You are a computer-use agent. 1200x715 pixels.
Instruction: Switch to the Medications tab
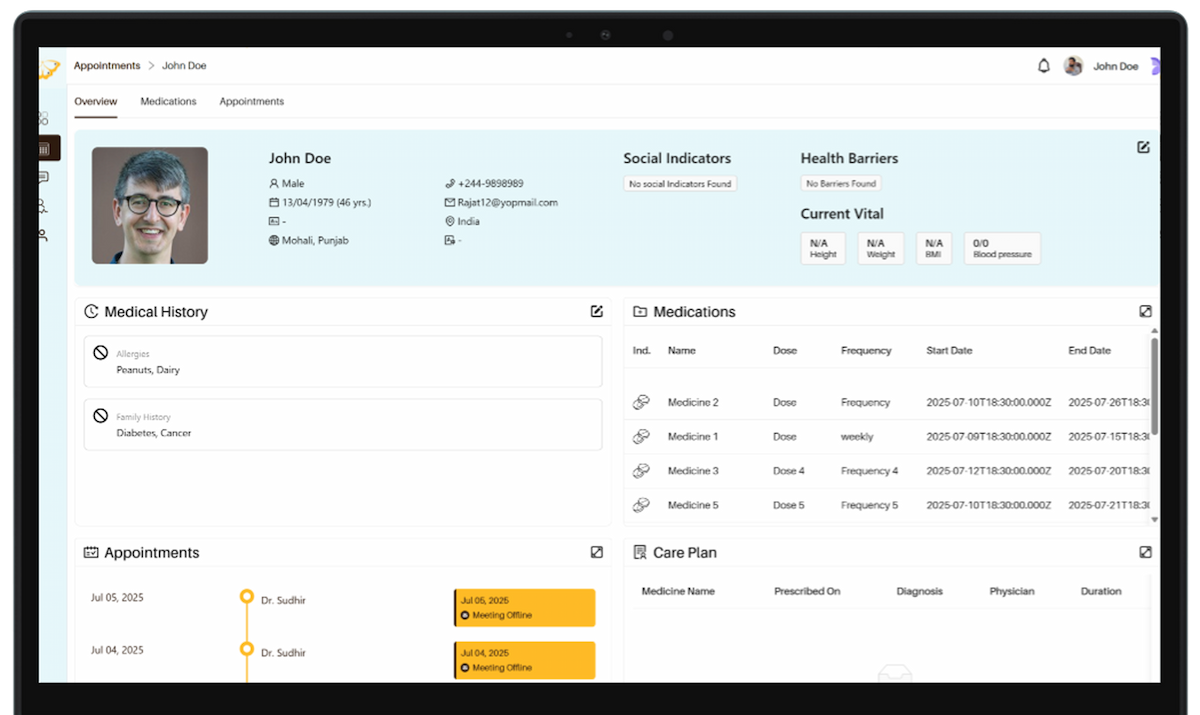point(168,102)
